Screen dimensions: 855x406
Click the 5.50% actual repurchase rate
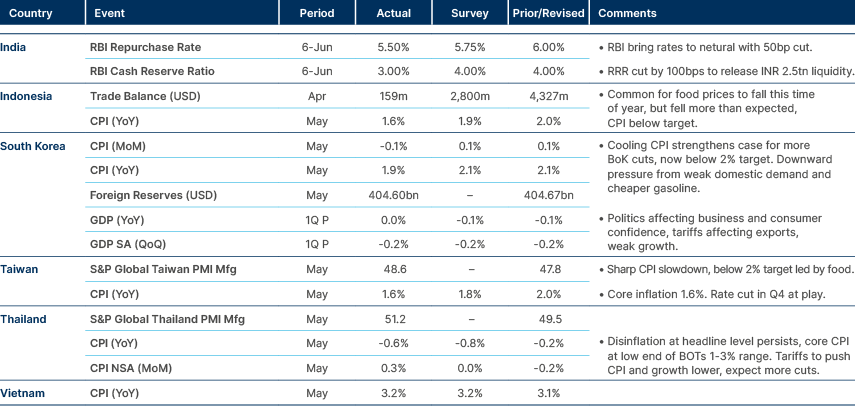393,47
